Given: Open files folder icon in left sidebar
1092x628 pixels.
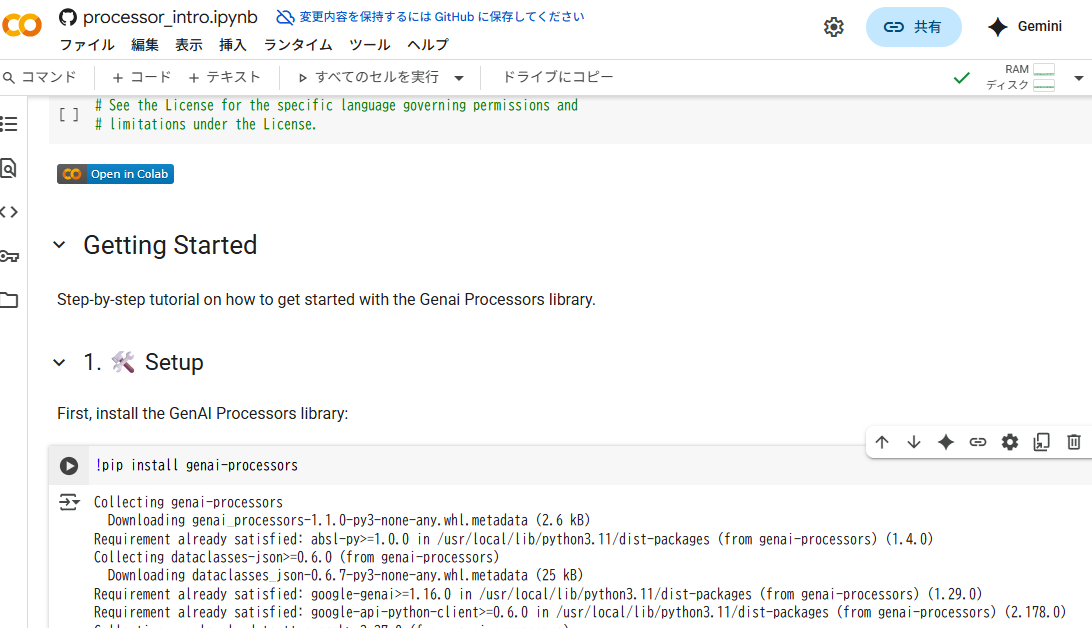Looking at the screenshot, I should click(x=9, y=300).
